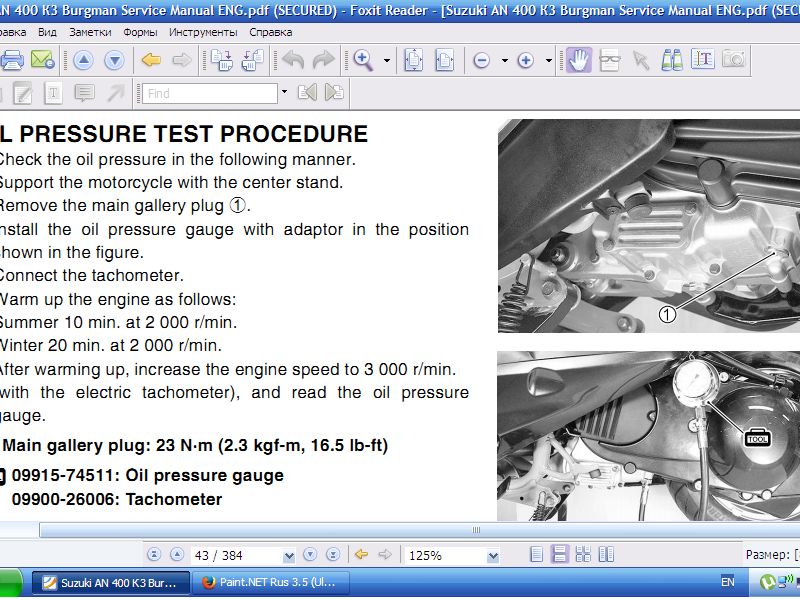Open the dropdown next to Zoom Out

click(x=505, y=61)
